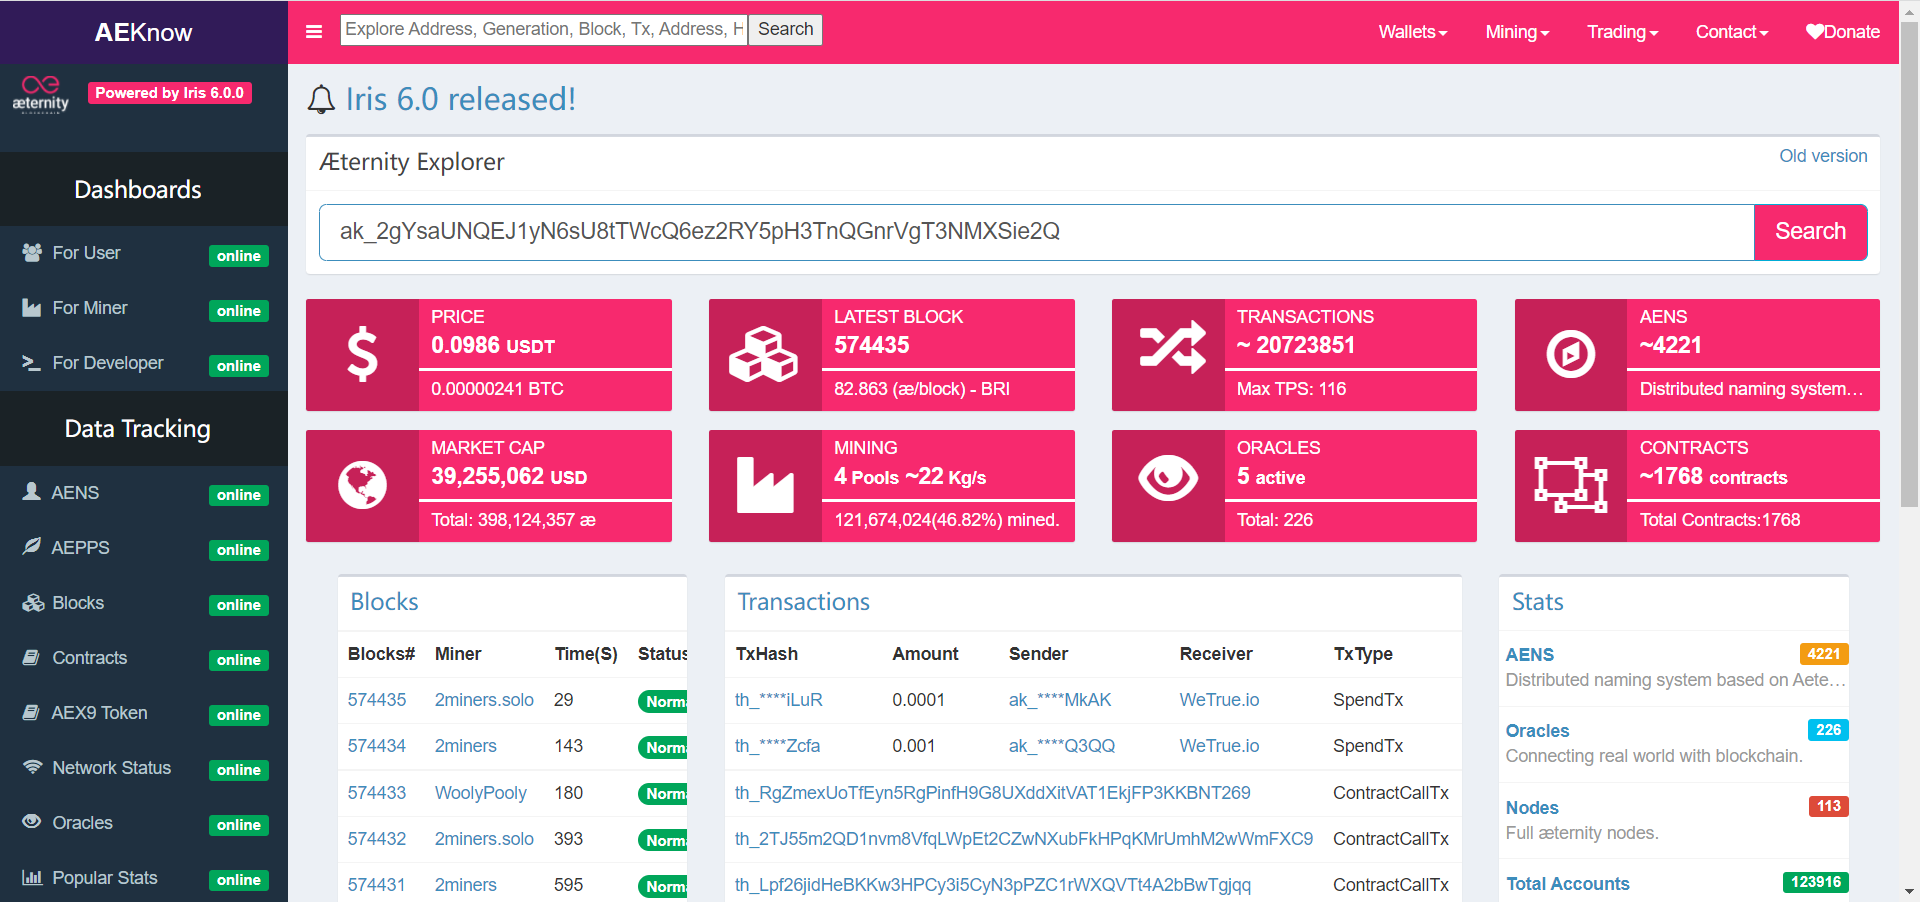Click the notification bell icon
The image size is (1920, 902).
coord(321,100)
